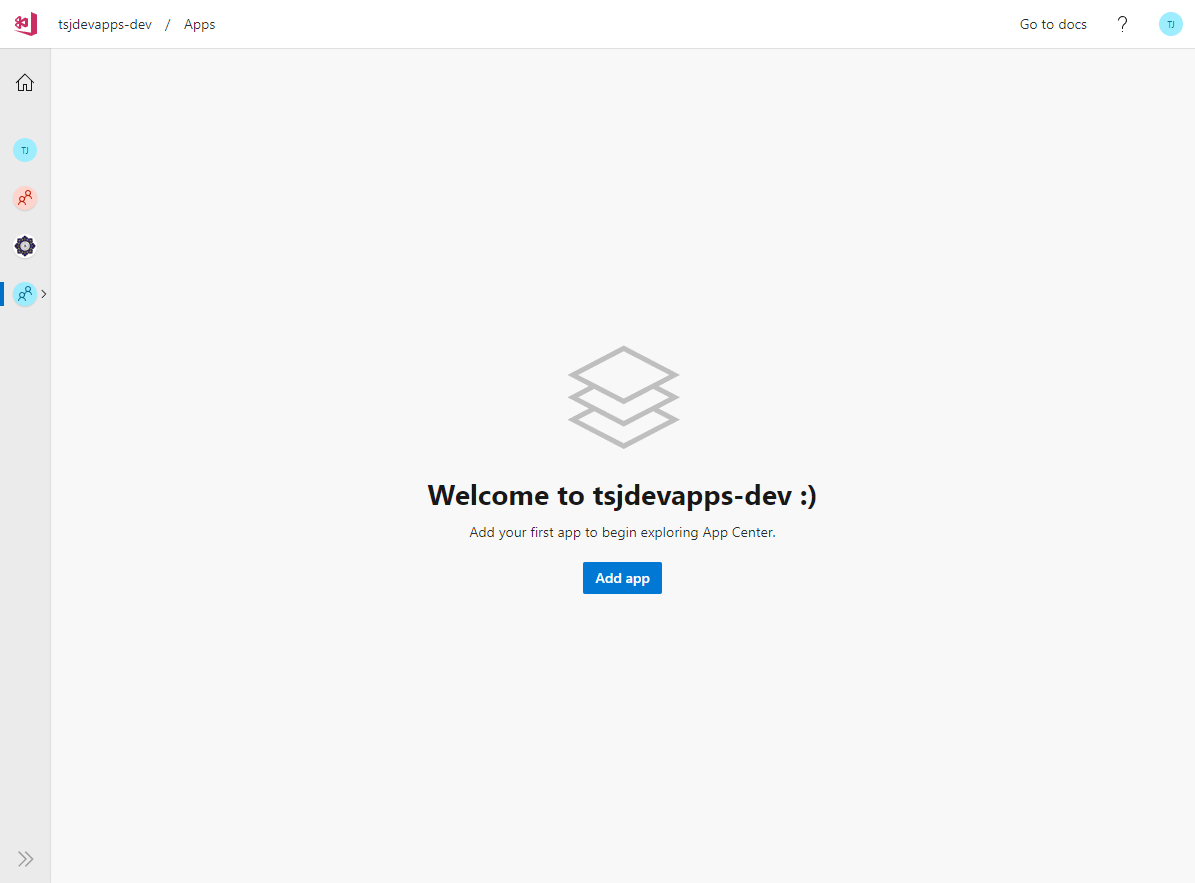This screenshot has width=1195, height=883.
Task: Select the dark flower-avatar organization in sidebar
Action: coord(25,246)
